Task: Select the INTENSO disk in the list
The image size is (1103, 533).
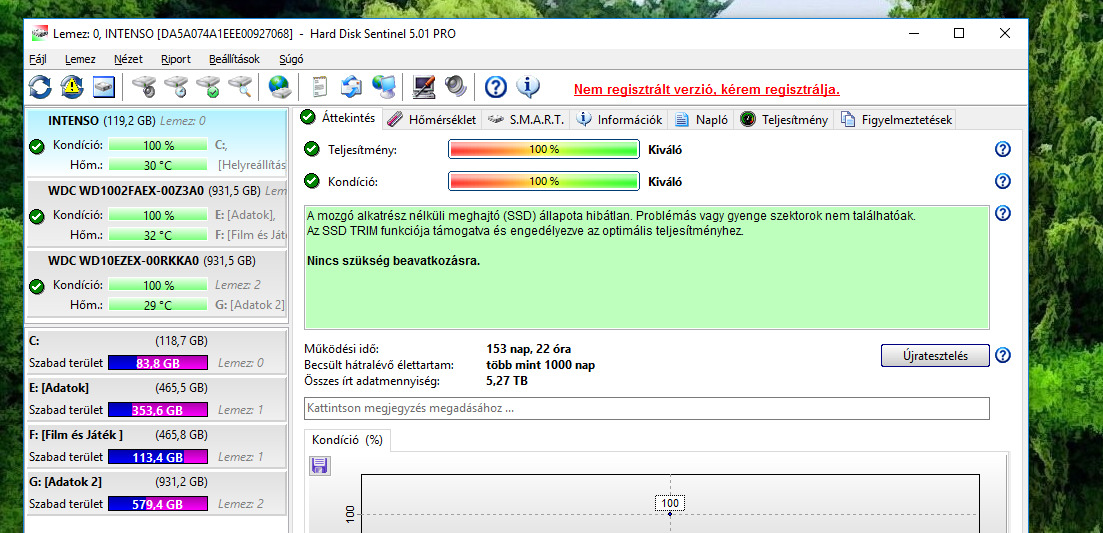Action: (157, 141)
